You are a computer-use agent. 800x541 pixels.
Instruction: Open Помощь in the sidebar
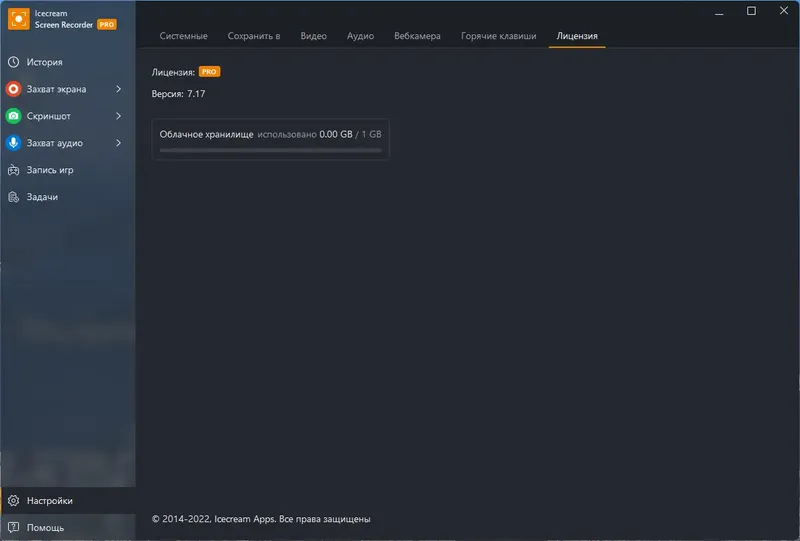point(68,527)
